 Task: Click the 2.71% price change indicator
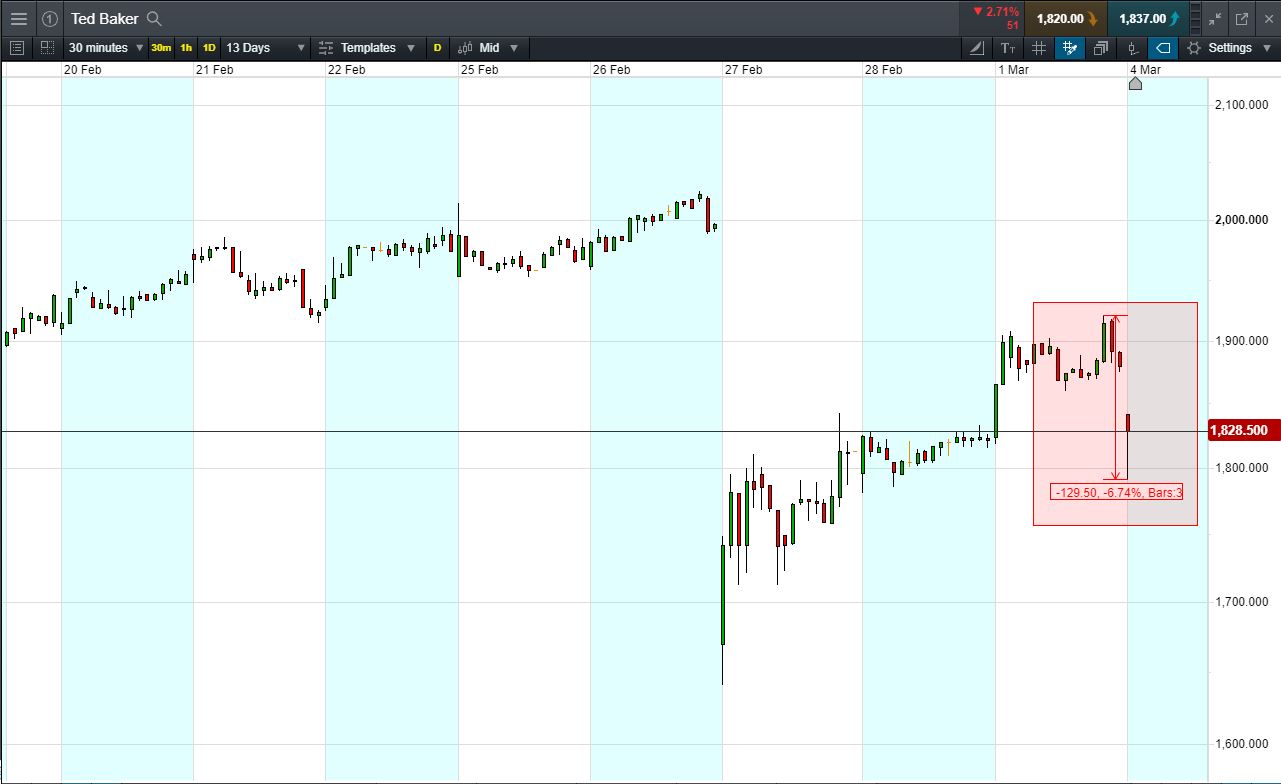pyautogui.click(x=996, y=12)
